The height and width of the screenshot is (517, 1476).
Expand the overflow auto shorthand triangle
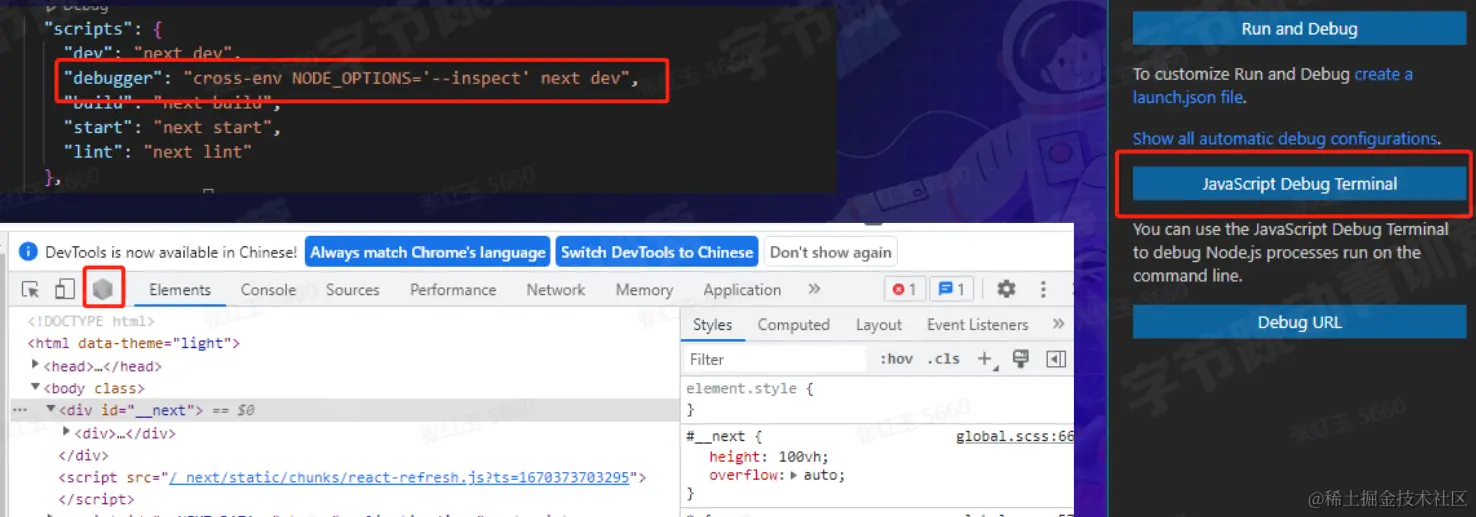tap(793, 475)
